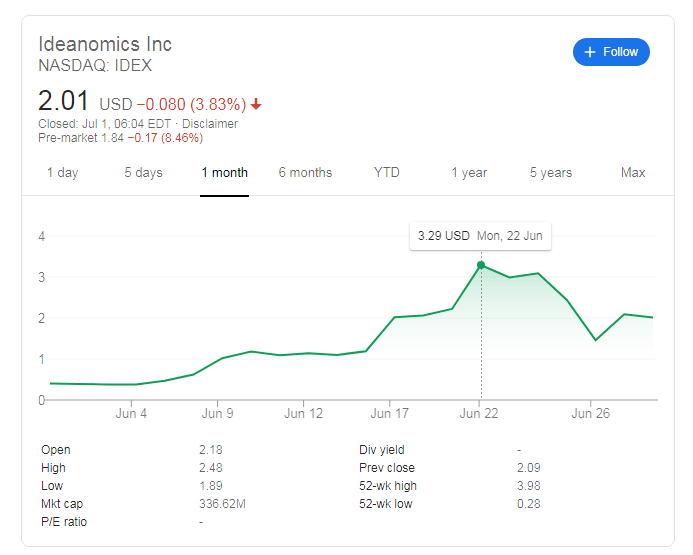The height and width of the screenshot is (555, 693).
Task: Click the NASDAQ: IDEX ticker text
Action: pyautogui.click(x=95, y=66)
